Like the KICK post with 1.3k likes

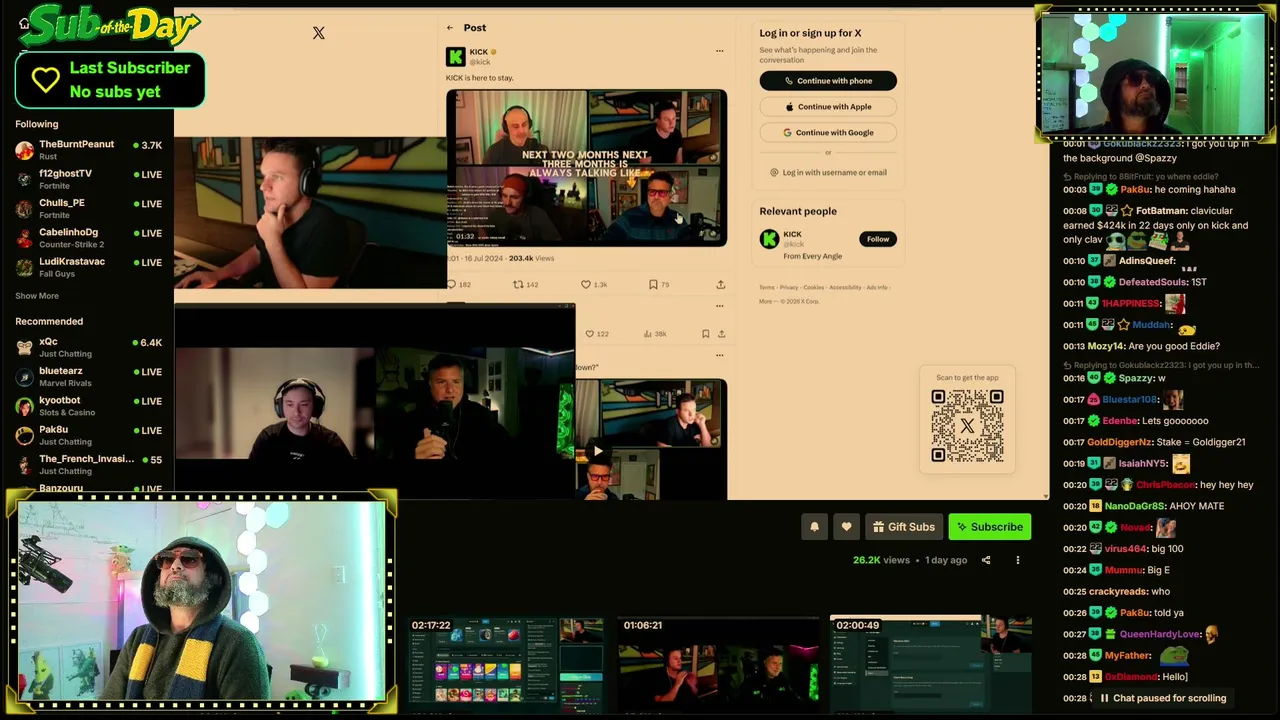[586, 285]
